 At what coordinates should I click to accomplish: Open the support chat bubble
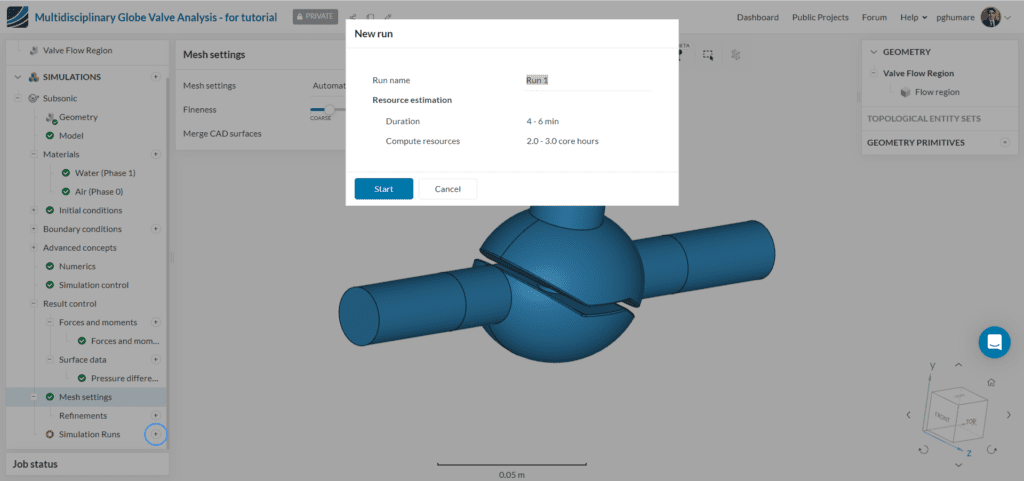point(994,342)
